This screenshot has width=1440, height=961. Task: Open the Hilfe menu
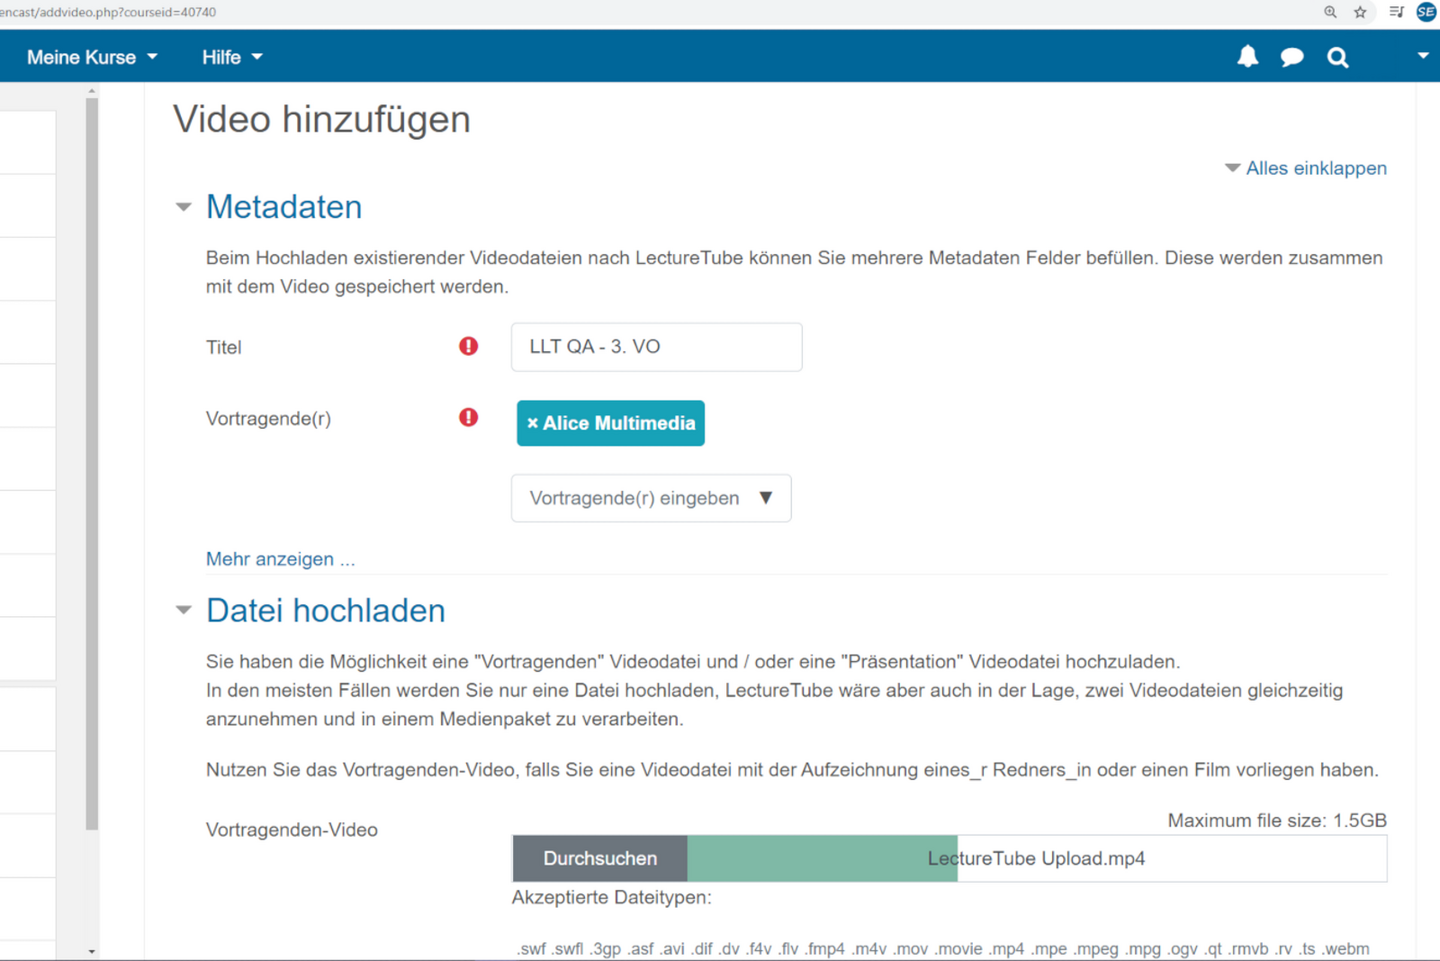click(232, 57)
